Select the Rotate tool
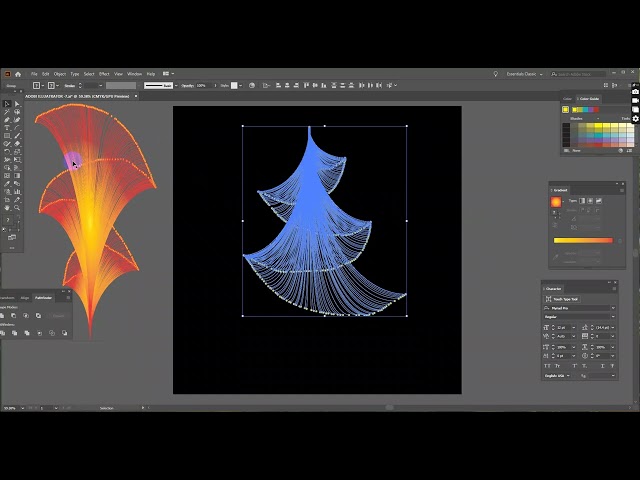This screenshot has height=480, width=640. 7,152
